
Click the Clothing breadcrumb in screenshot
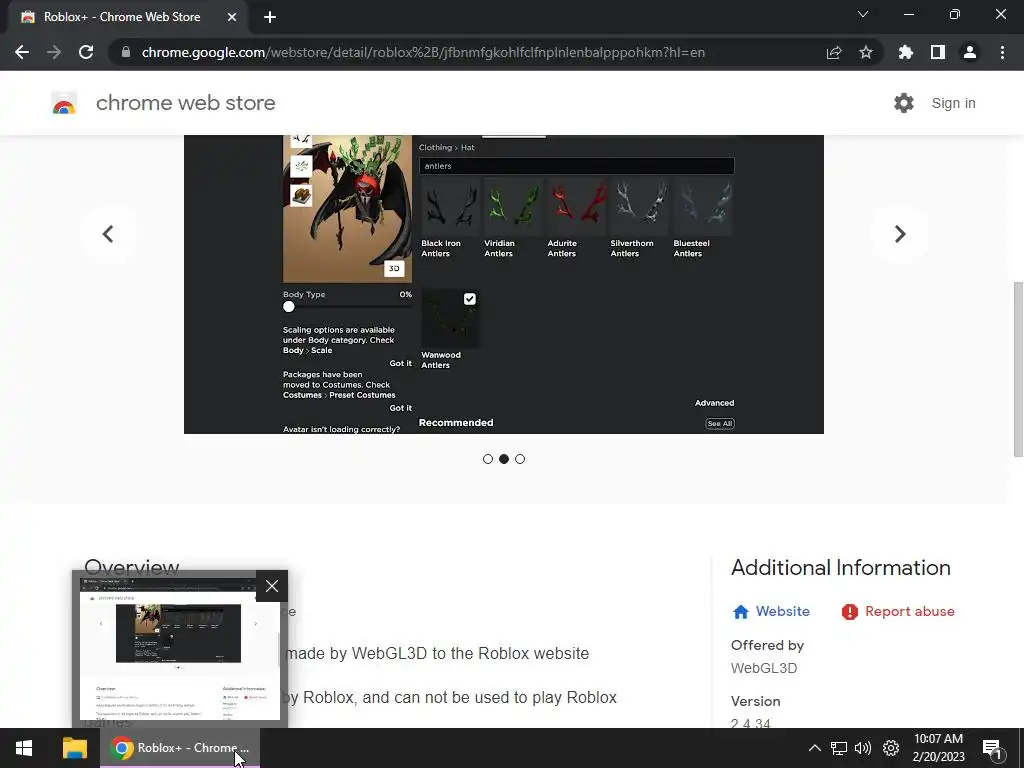point(435,148)
